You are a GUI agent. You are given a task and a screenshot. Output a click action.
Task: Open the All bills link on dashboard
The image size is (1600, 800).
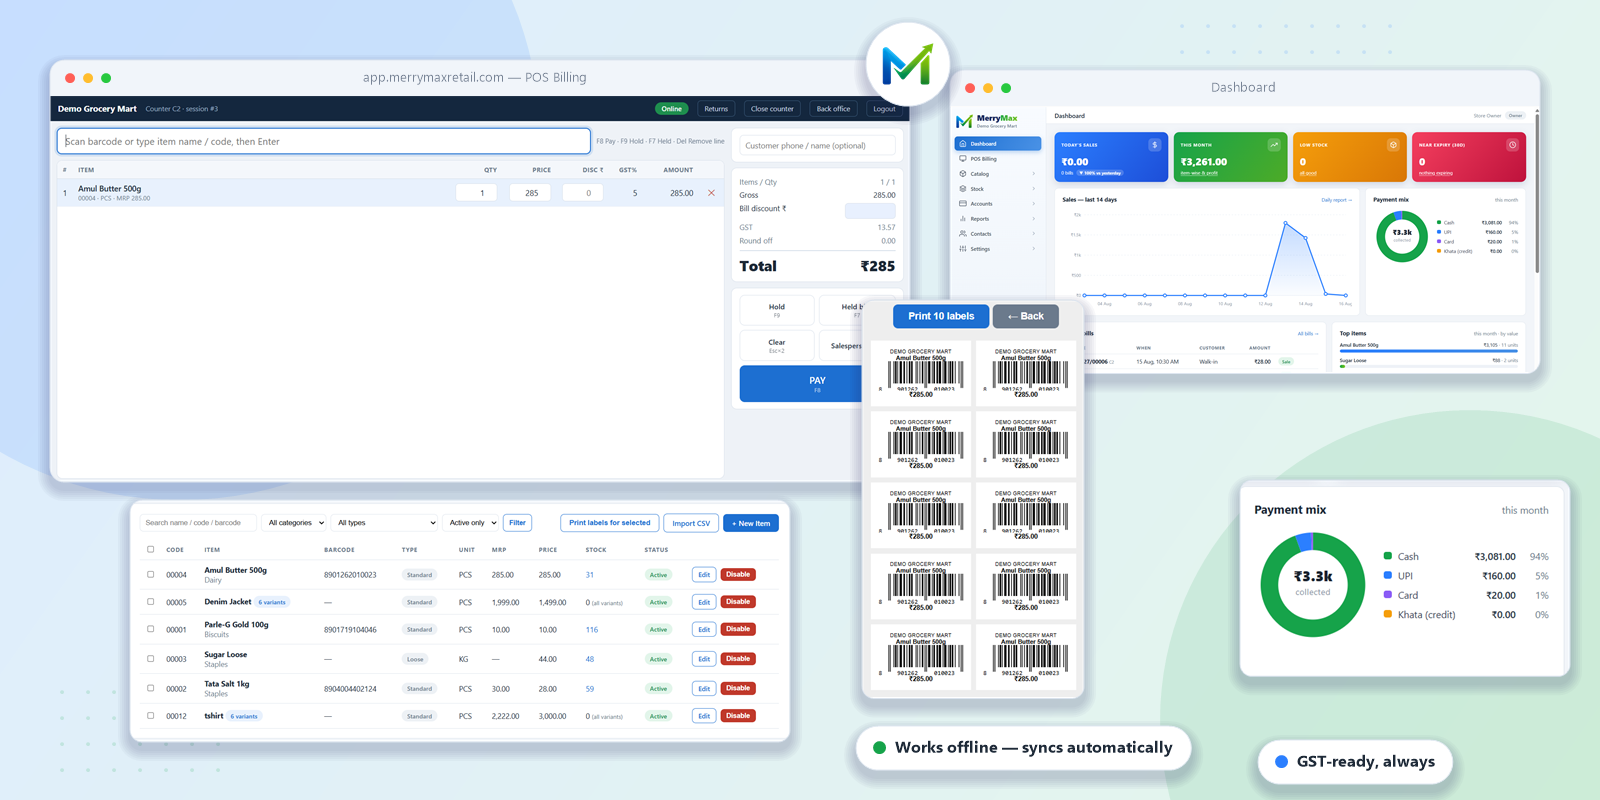(x=1308, y=334)
